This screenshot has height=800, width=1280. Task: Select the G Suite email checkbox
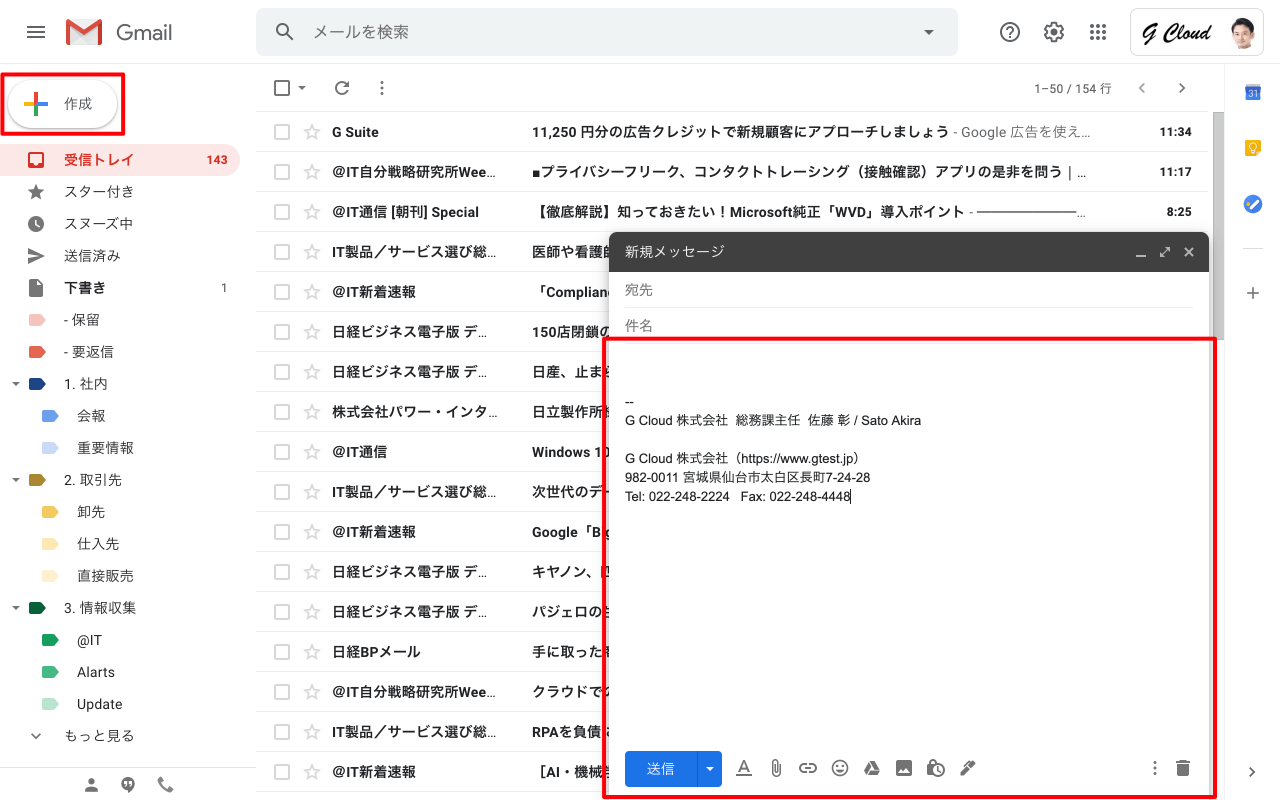point(282,132)
